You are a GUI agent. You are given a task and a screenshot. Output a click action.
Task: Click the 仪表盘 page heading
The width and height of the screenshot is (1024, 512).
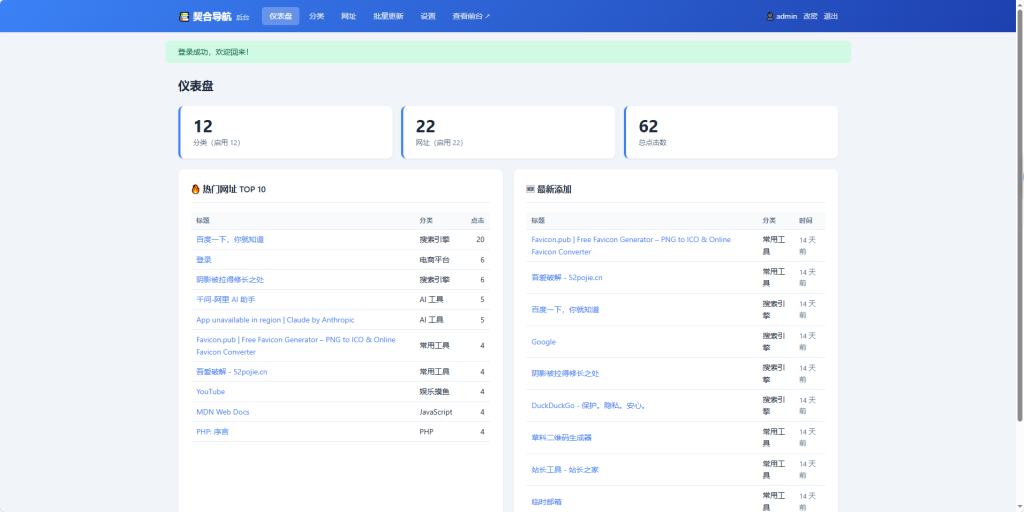[x=195, y=86]
